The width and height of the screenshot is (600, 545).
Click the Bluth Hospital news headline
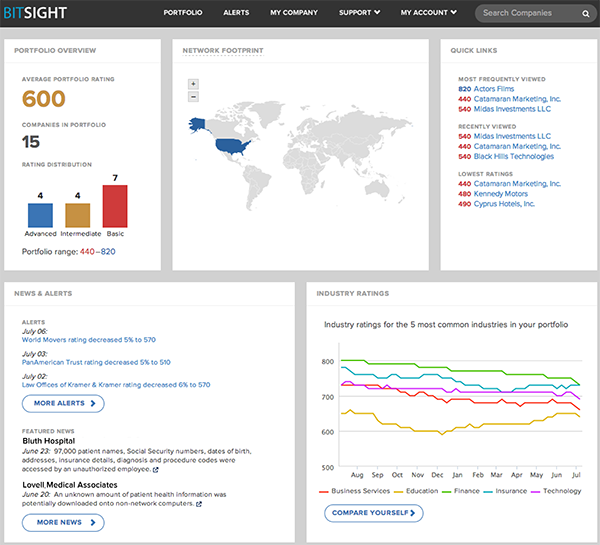pos(49,441)
